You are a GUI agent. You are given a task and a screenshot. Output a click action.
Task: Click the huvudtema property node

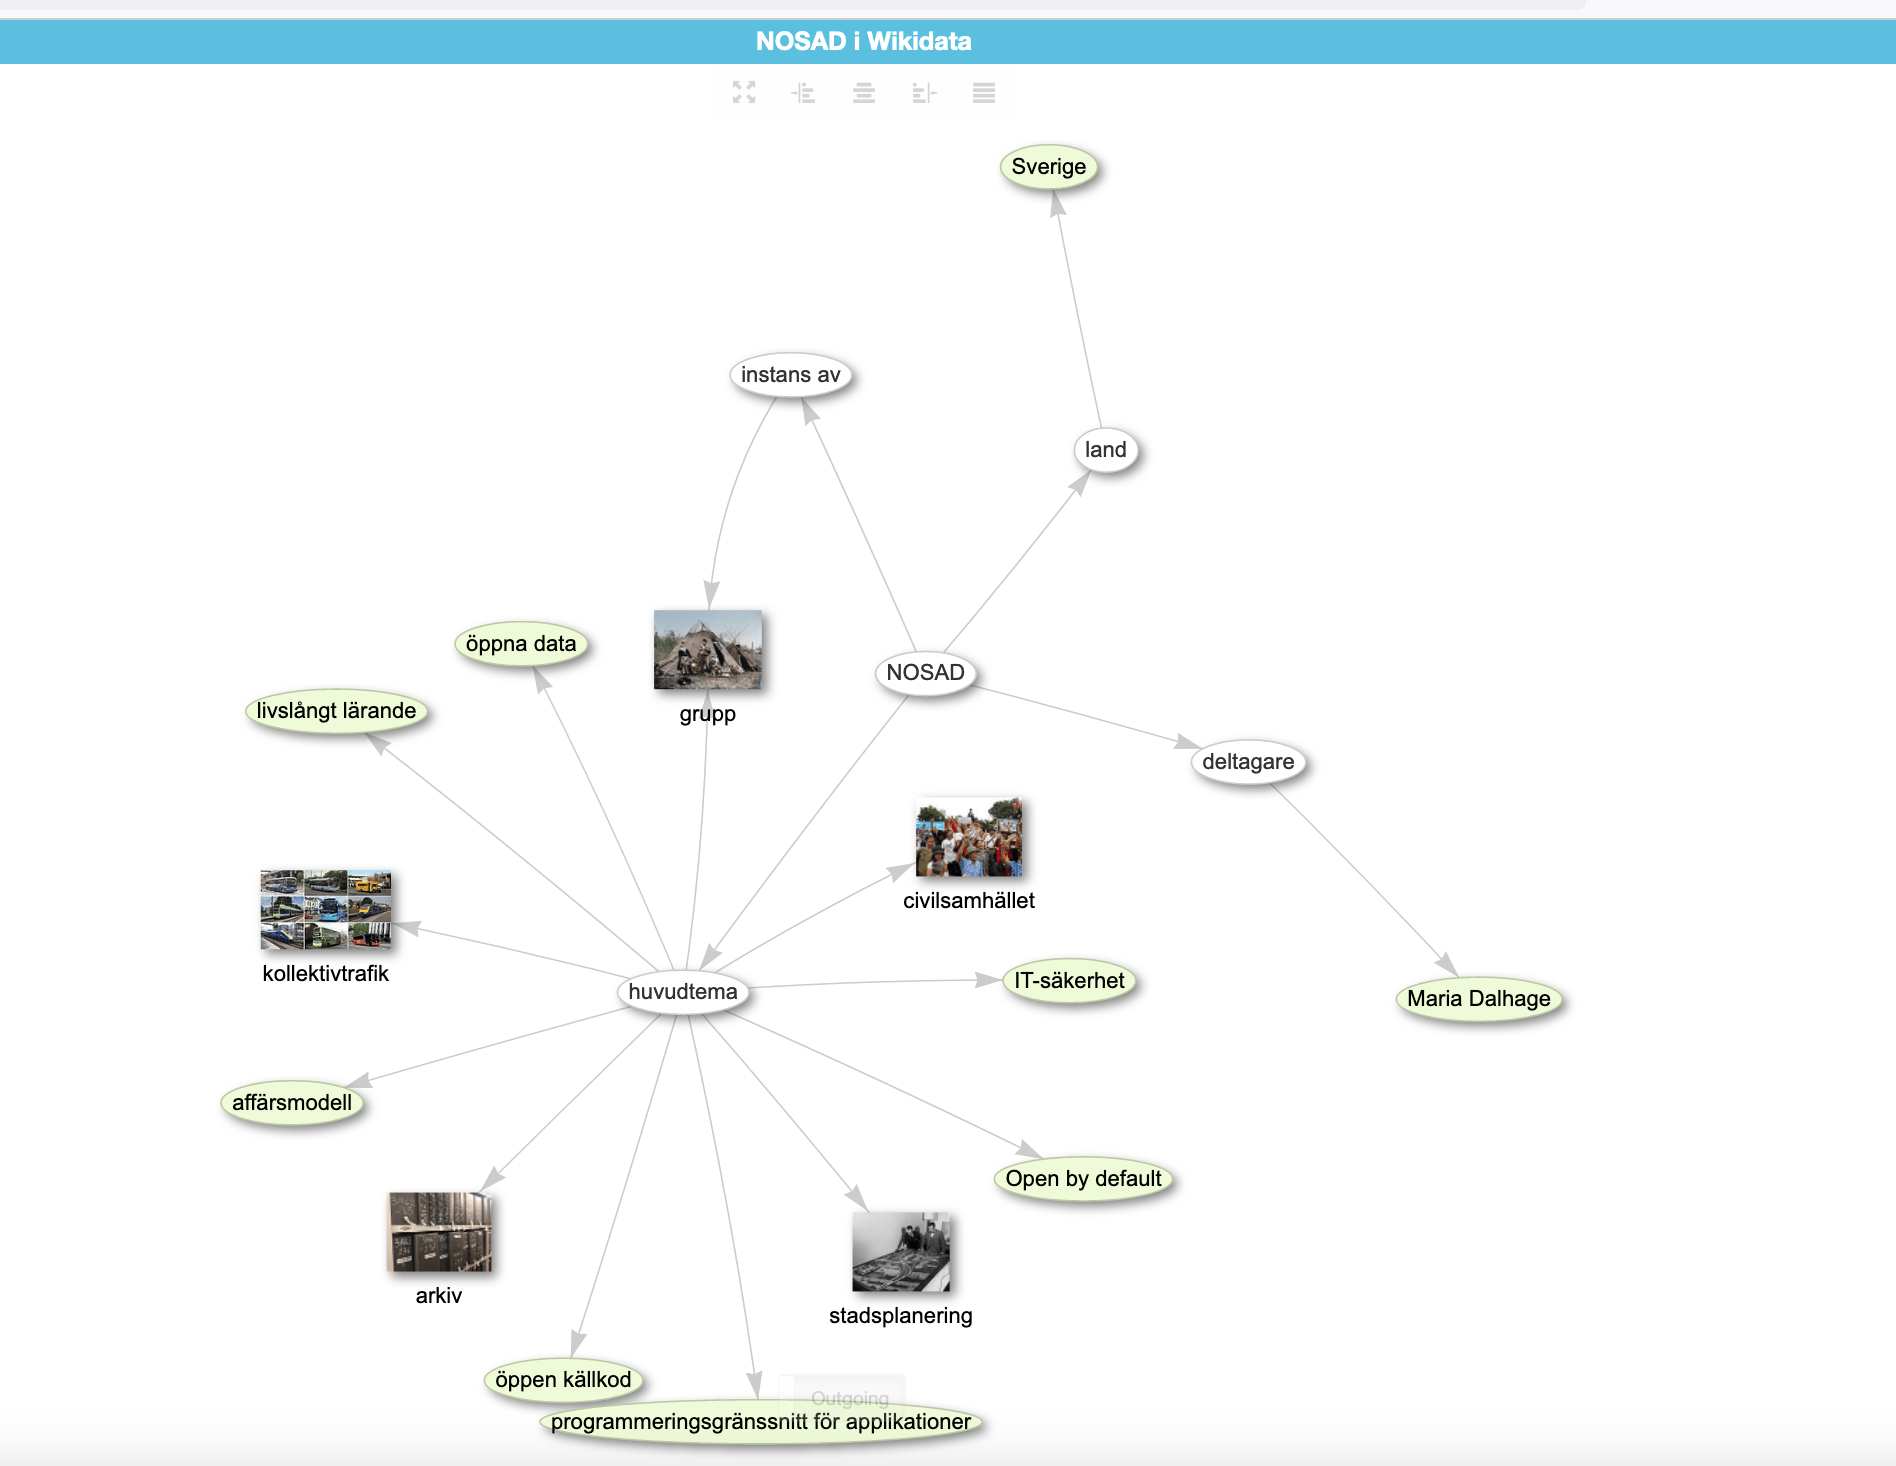[x=683, y=992]
